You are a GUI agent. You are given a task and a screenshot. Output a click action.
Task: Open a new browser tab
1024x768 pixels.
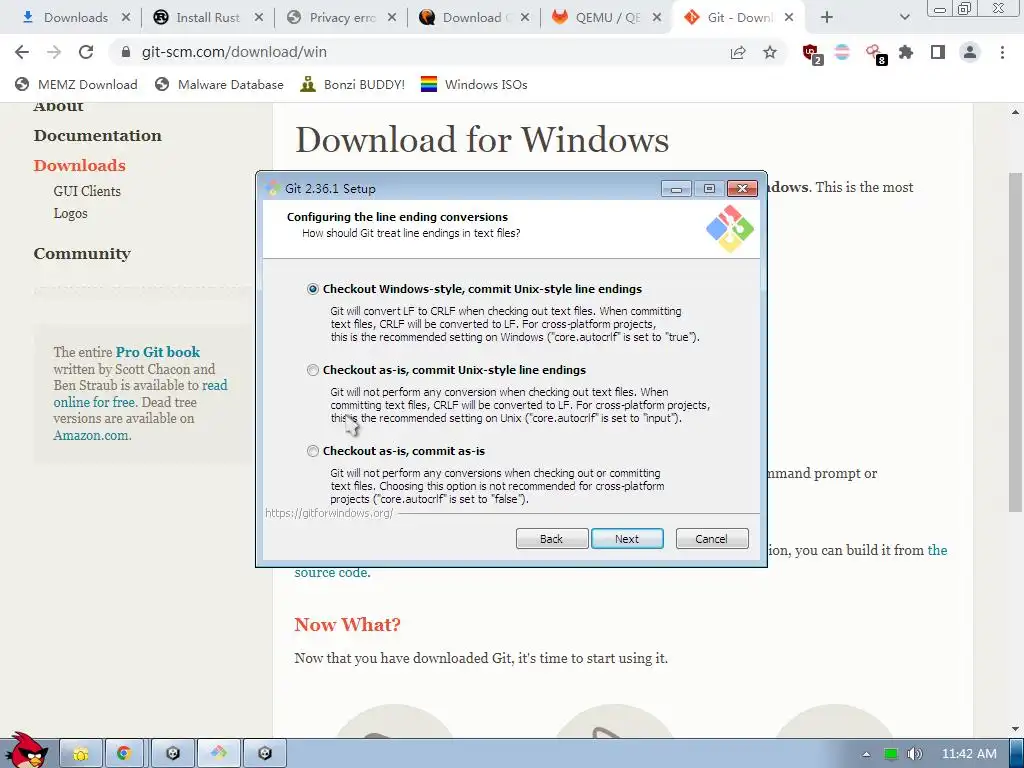tap(827, 18)
